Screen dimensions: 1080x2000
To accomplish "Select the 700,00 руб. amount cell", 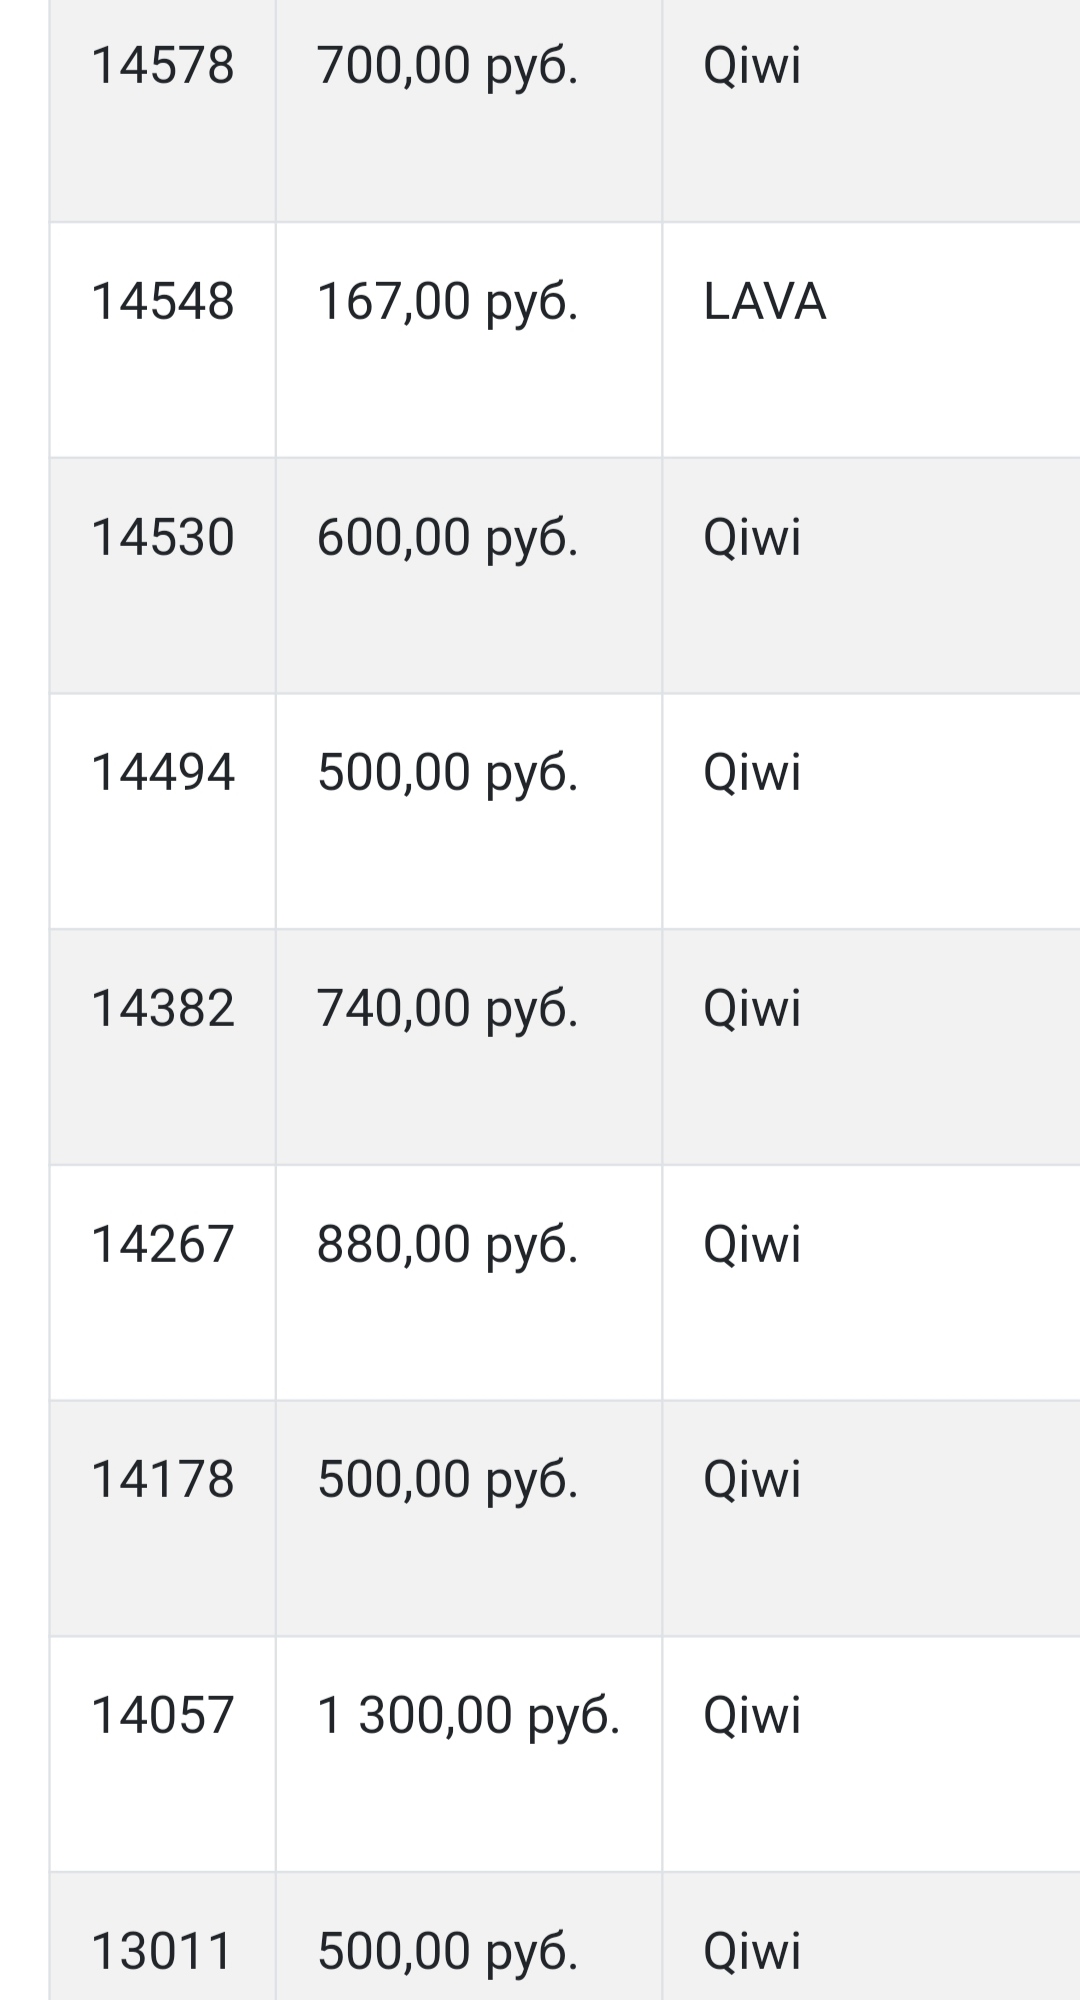I will coord(447,66).
